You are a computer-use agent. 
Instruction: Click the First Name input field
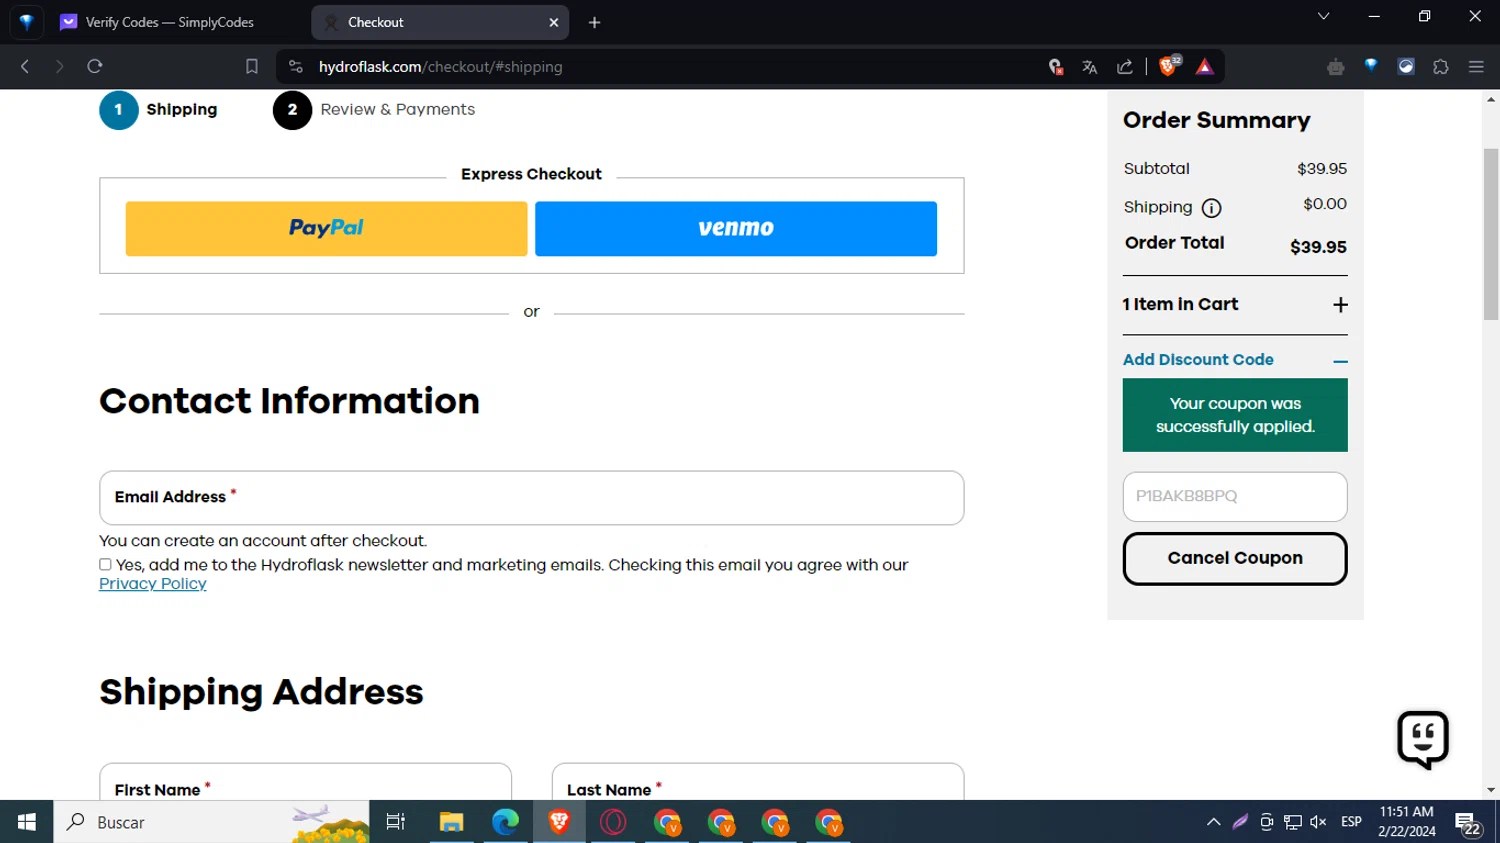(305, 781)
